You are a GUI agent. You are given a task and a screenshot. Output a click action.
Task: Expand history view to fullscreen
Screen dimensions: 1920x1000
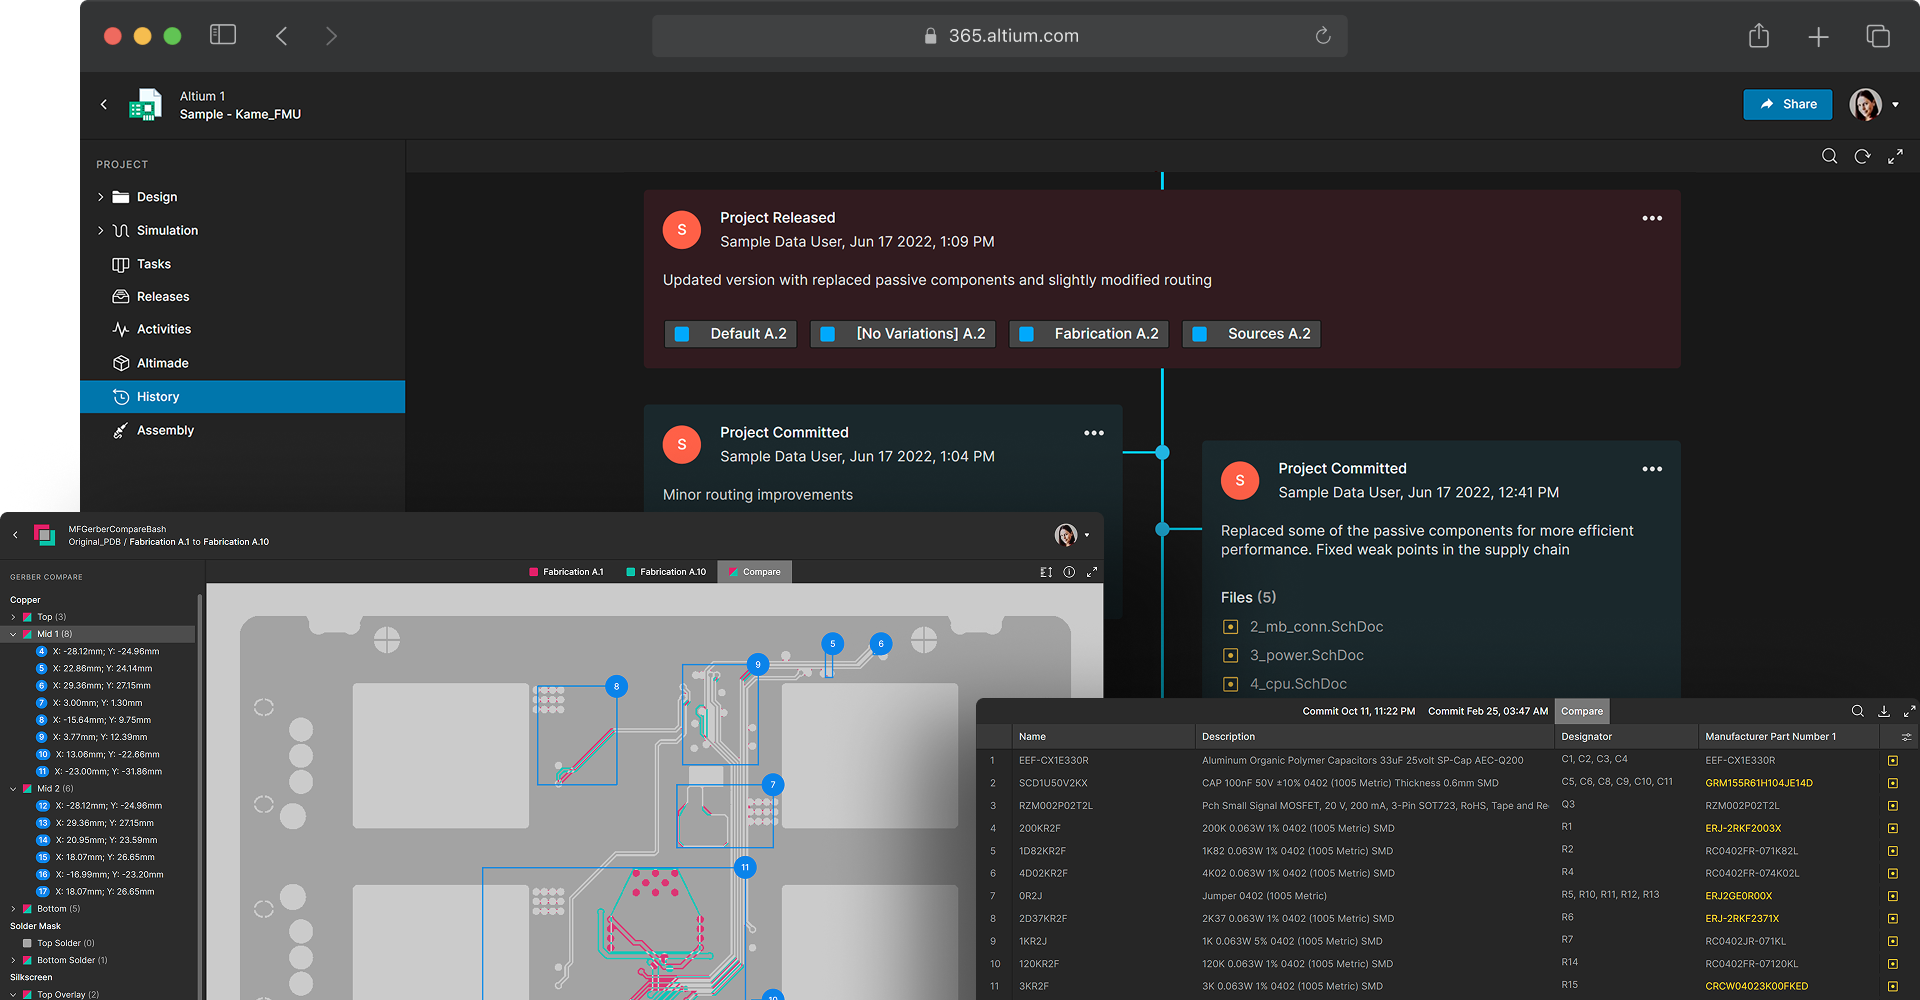(x=1895, y=156)
